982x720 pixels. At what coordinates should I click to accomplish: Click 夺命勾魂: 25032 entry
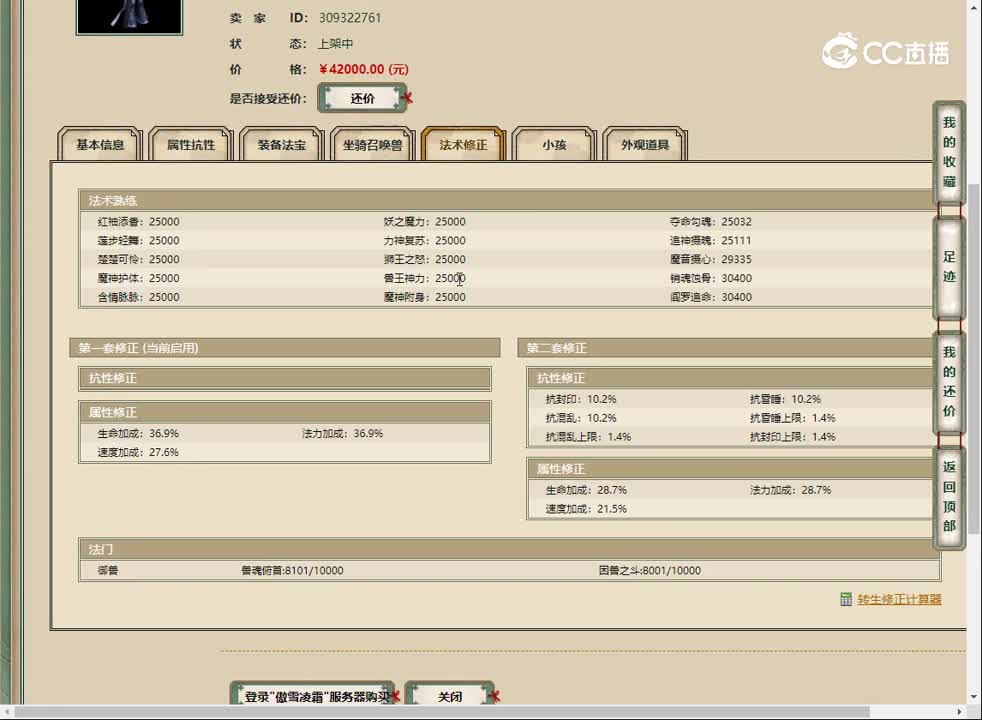[x=711, y=222]
